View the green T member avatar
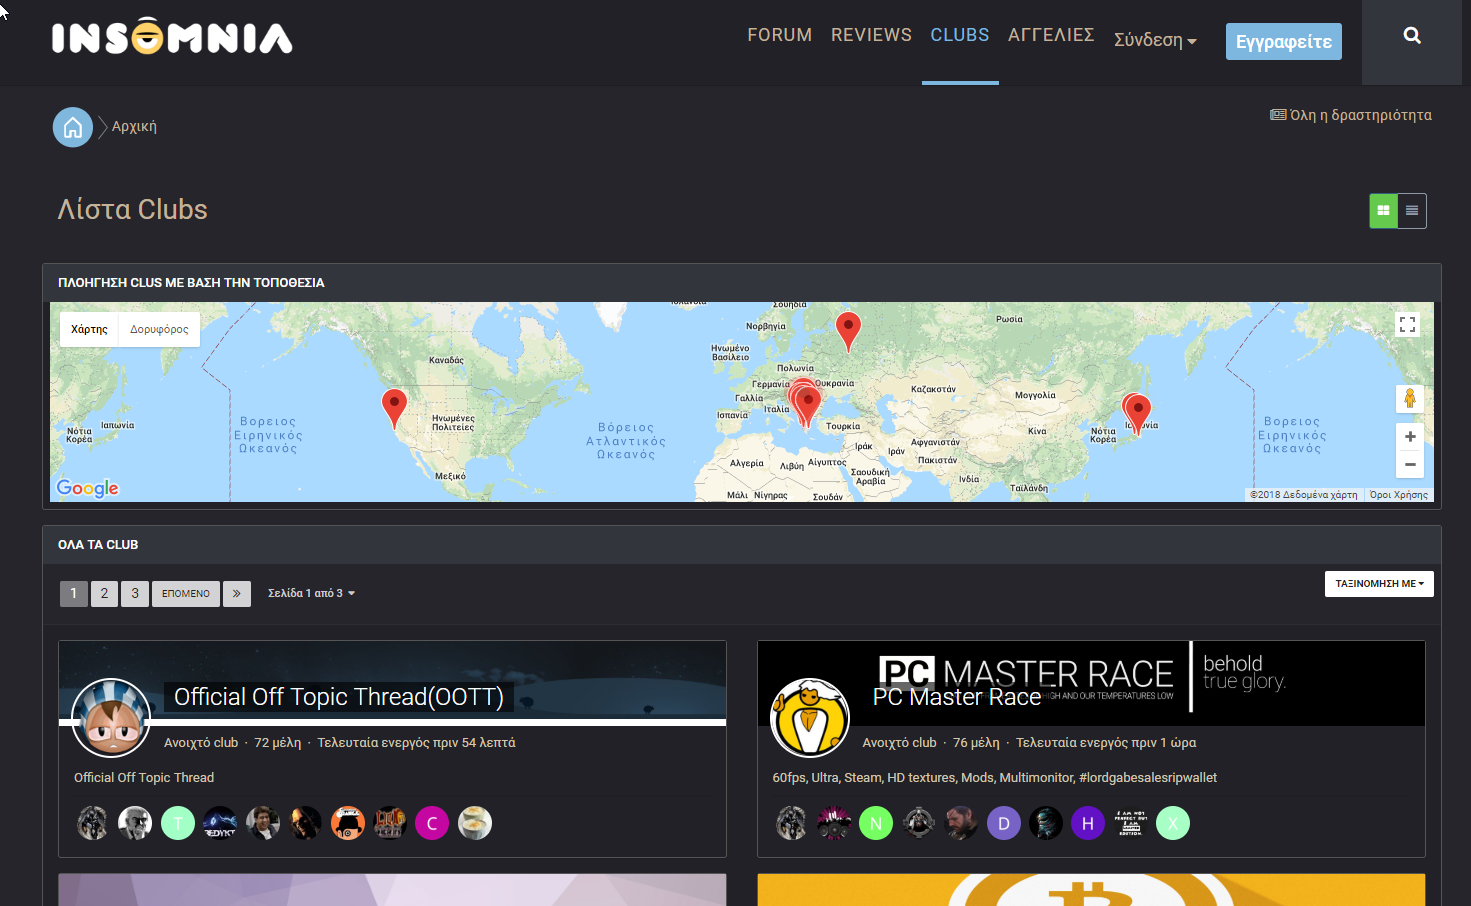The width and height of the screenshot is (1471, 906). pos(178,823)
